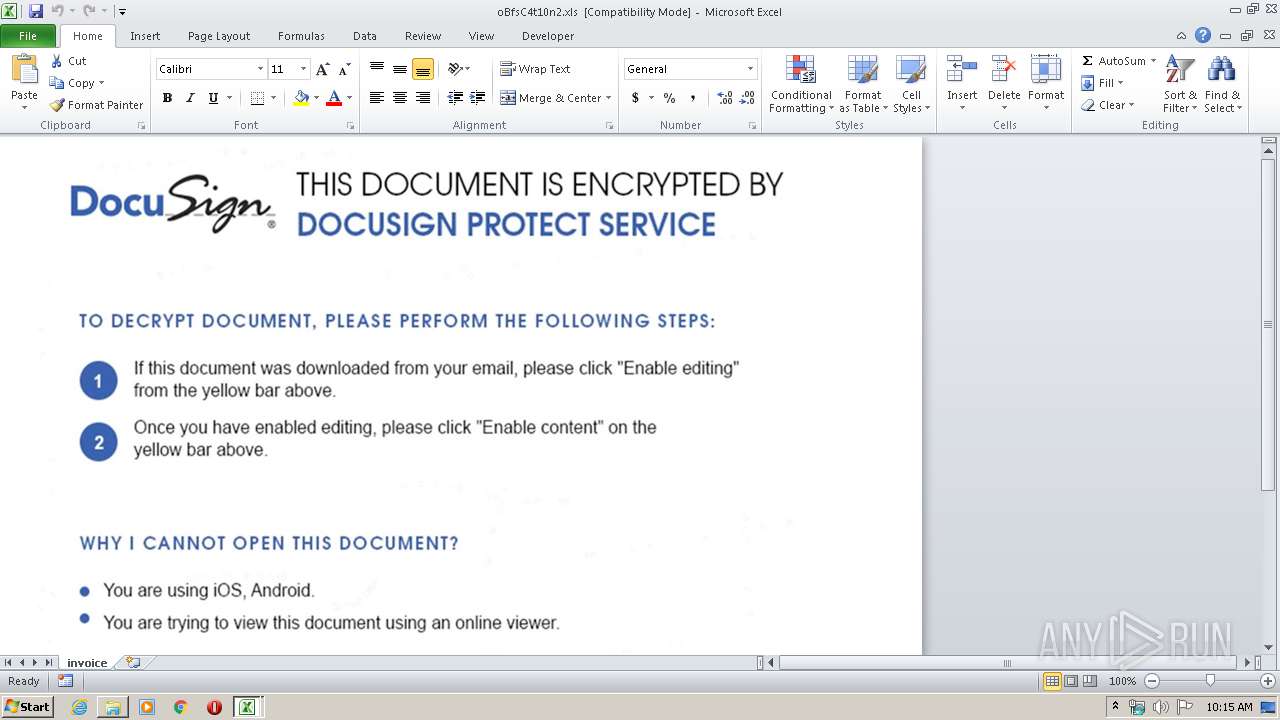Image resolution: width=1280 pixels, height=720 pixels.
Task: Minimize the ribbon with caret icon
Action: [1183, 35]
